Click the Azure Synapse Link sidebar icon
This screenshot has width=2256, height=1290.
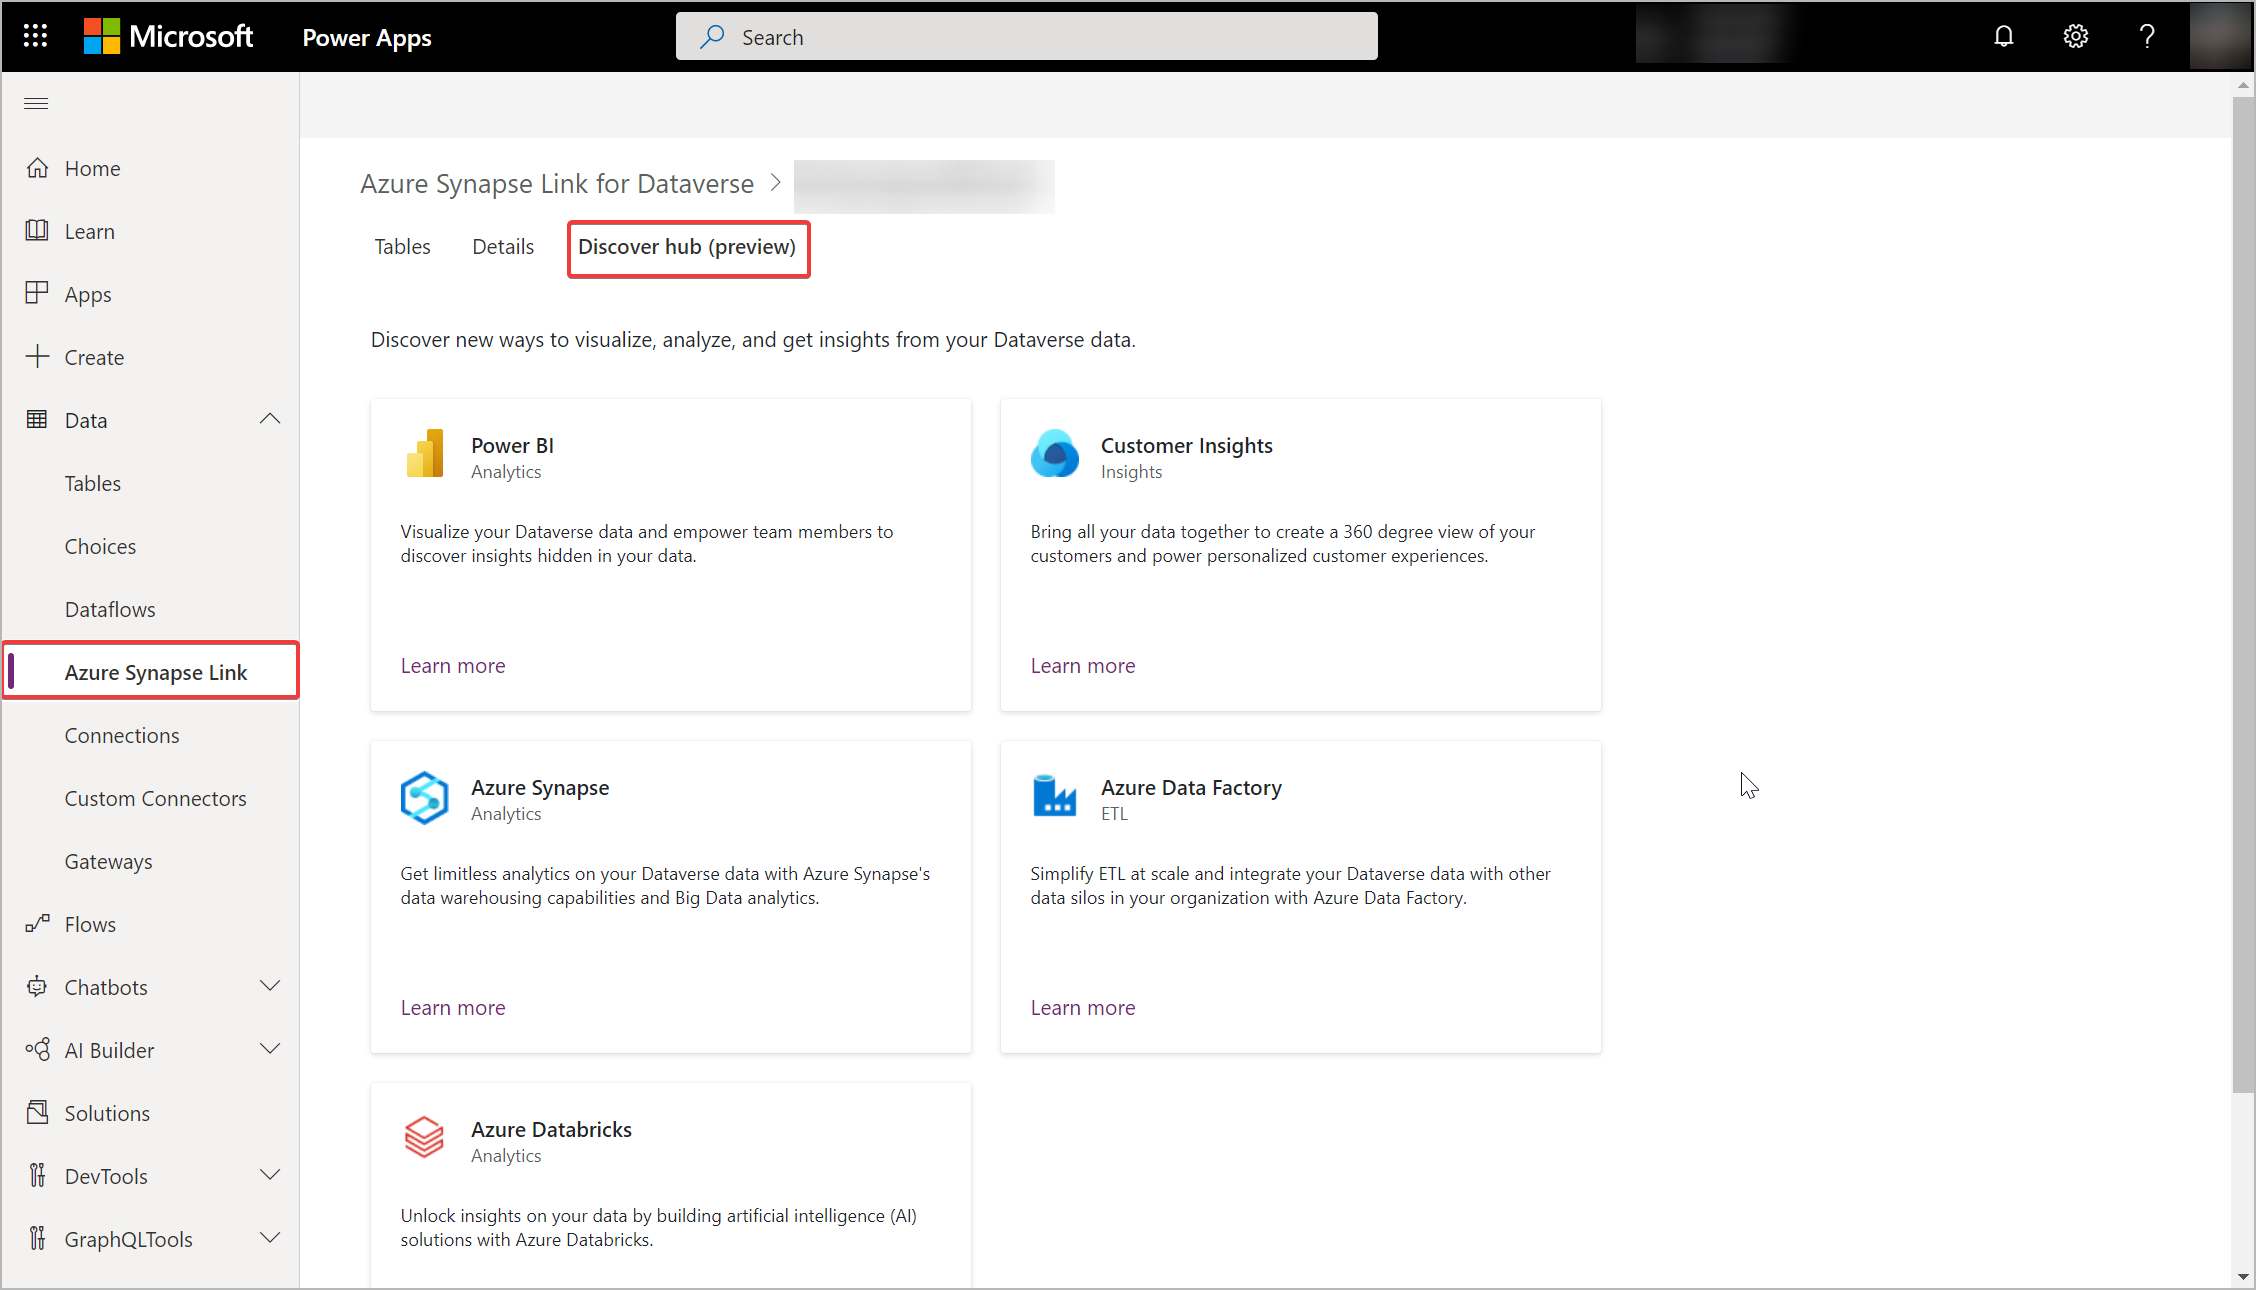click(155, 671)
